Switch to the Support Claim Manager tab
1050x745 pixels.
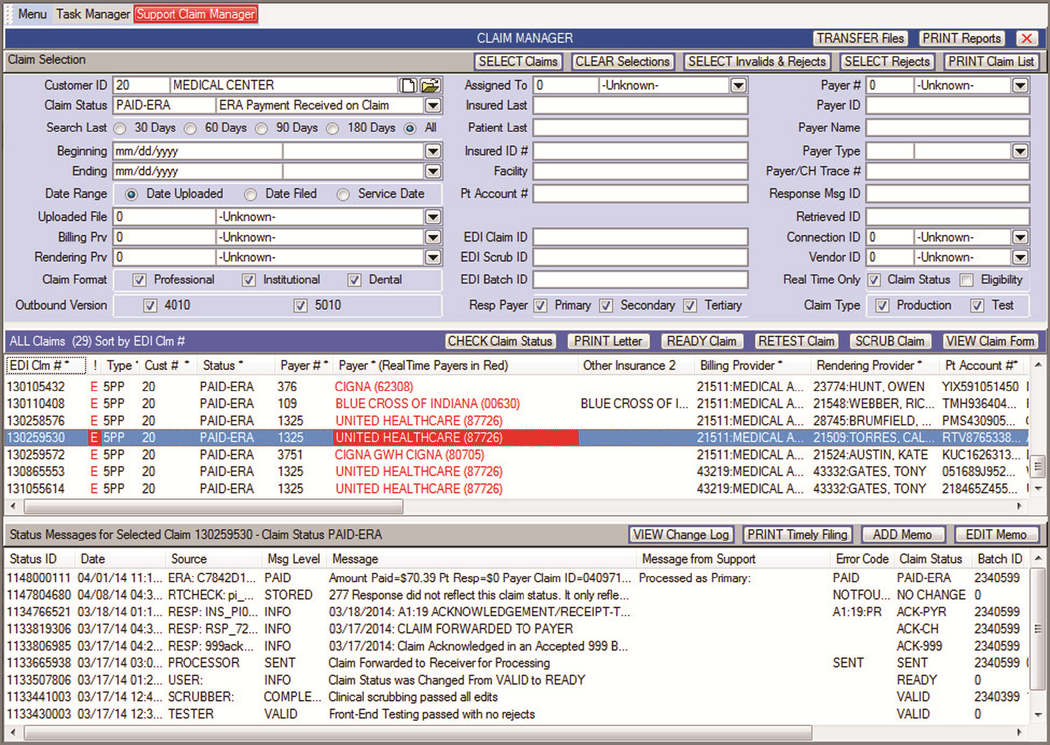[195, 14]
